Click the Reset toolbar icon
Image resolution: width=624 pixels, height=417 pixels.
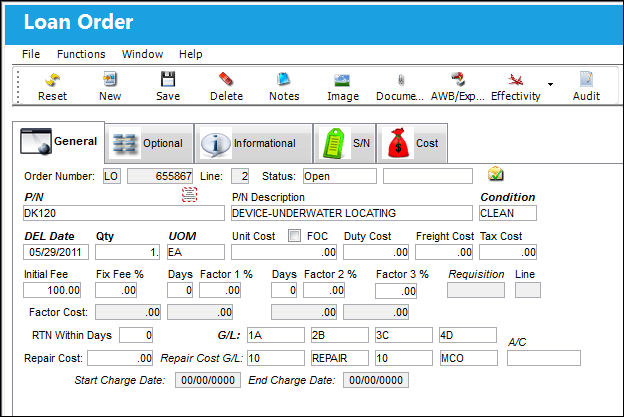(52, 80)
